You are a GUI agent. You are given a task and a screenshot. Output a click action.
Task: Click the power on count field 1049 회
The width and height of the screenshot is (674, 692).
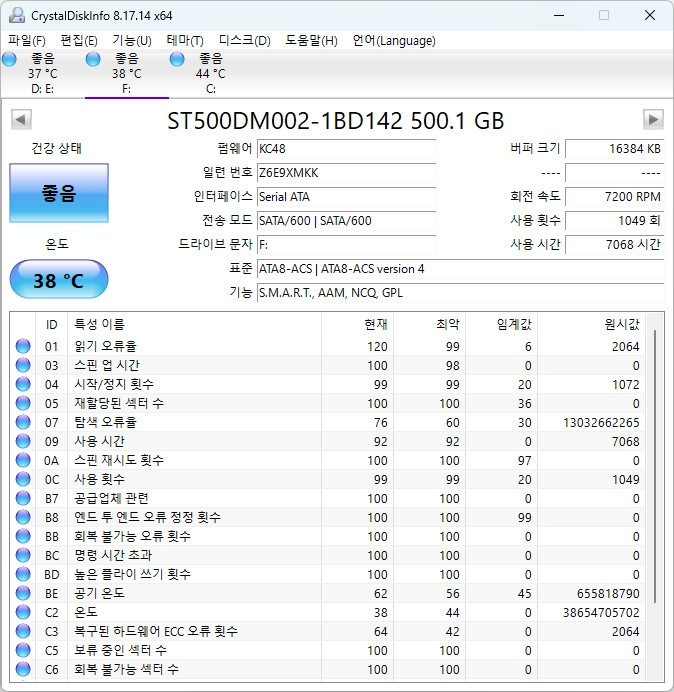614,221
